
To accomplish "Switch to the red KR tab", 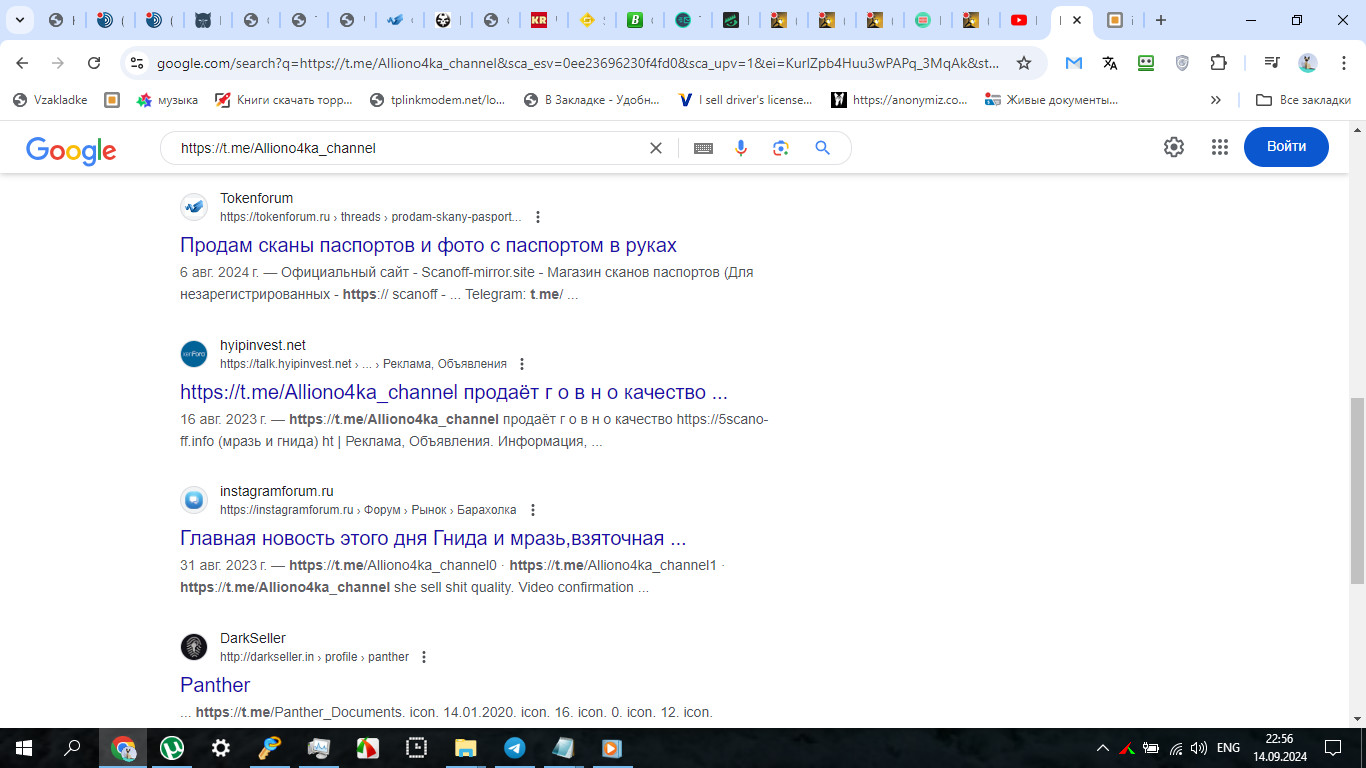I will [x=541, y=20].
